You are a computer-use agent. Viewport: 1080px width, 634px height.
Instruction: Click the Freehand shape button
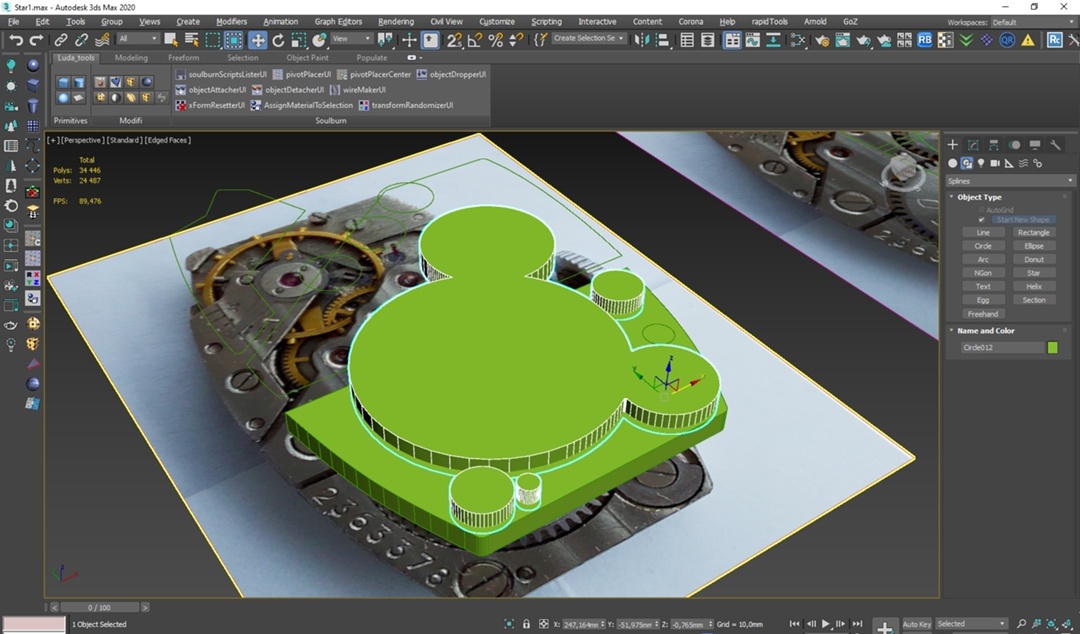983,314
